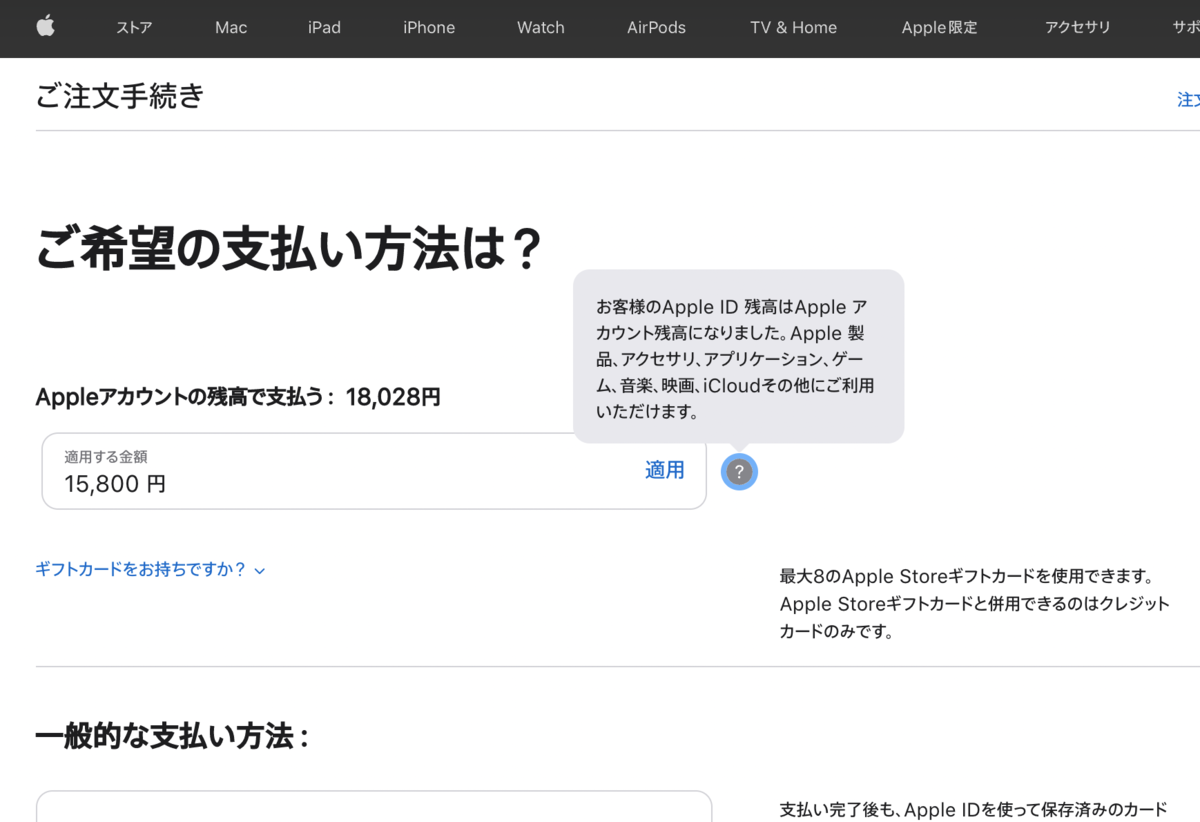Viewport: 1200px width, 822px height.
Task: Click the ご注文手続き heading text
Action: [x=120, y=96]
